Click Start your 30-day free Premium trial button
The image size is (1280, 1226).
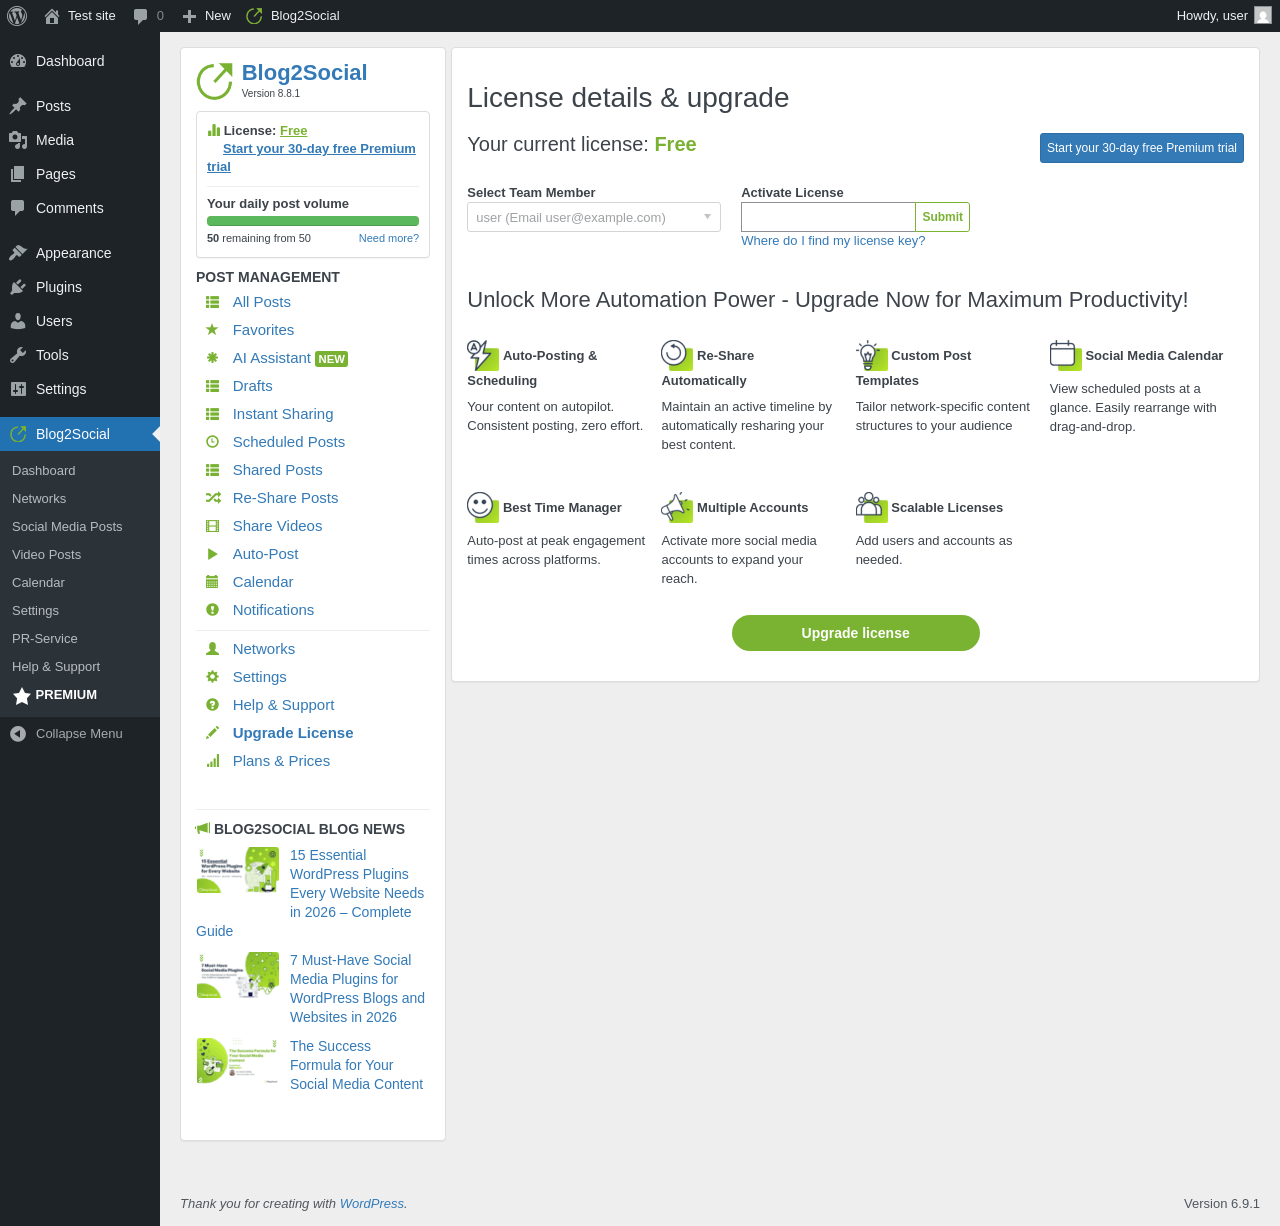click(x=1142, y=148)
